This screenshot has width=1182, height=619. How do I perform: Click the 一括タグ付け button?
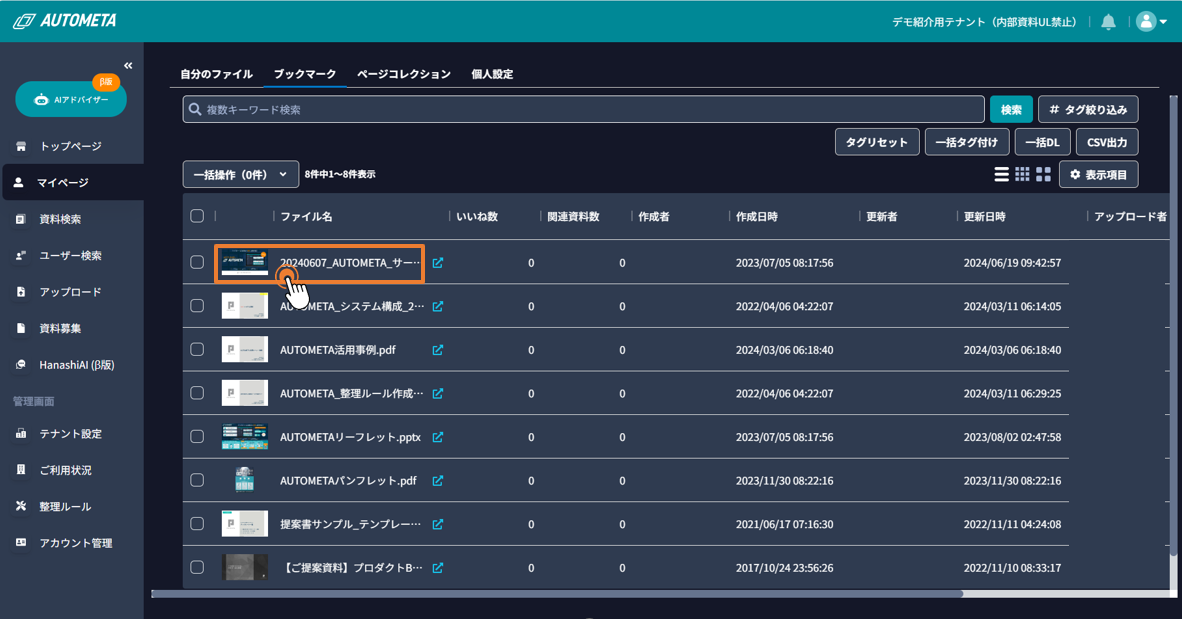(966, 142)
